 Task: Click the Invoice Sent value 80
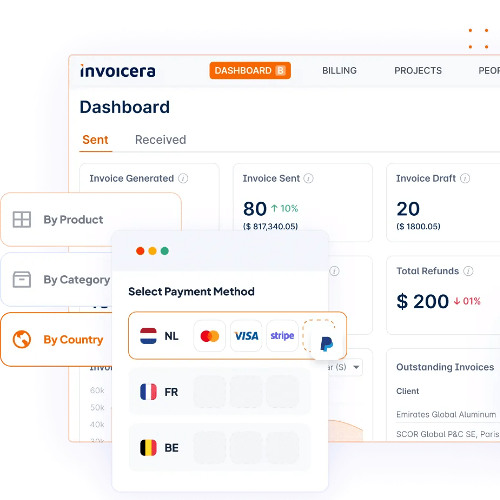click(255, 209)
